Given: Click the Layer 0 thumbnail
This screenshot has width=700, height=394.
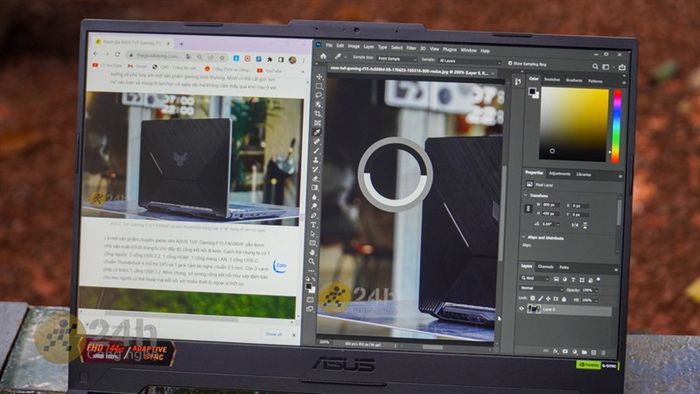Looking at the screenshot, I should [534, 309].
